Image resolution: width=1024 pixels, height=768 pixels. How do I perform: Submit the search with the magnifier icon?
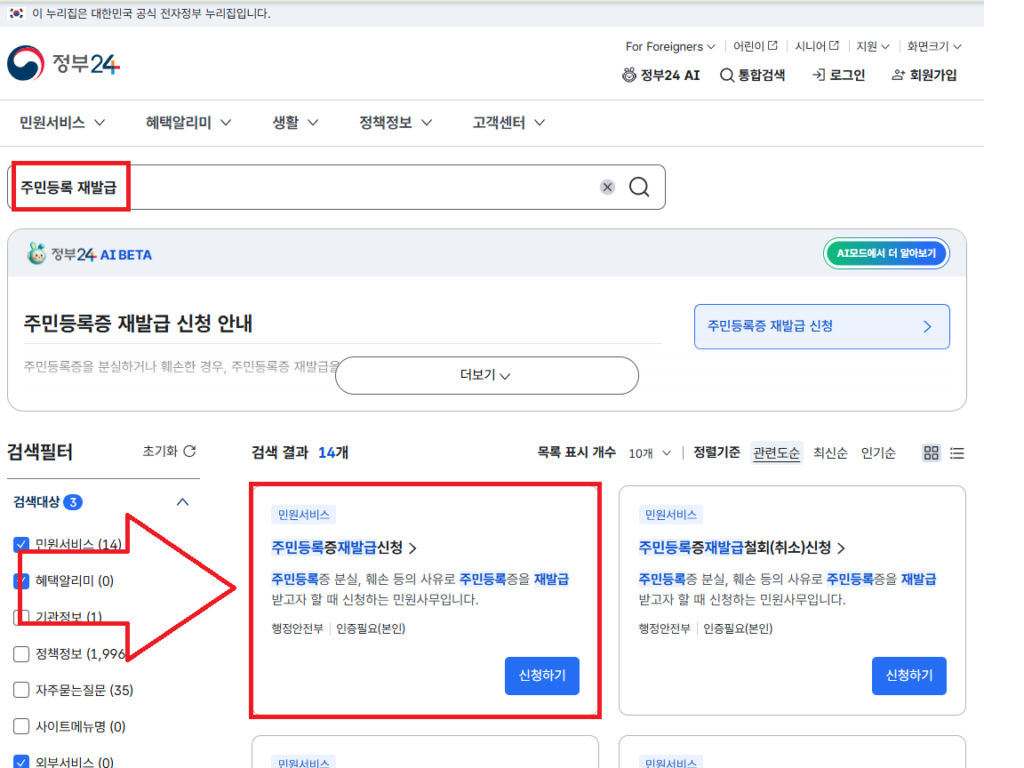[639, 187]
